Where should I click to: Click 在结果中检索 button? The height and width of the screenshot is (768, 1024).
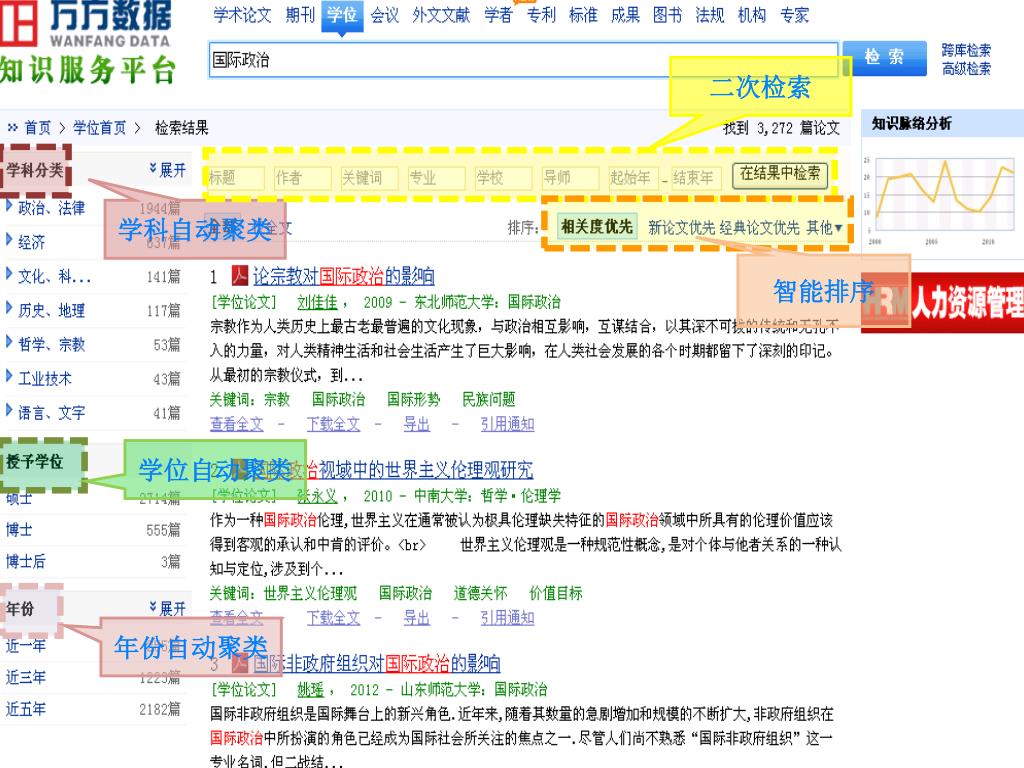(x=780, y=174)
